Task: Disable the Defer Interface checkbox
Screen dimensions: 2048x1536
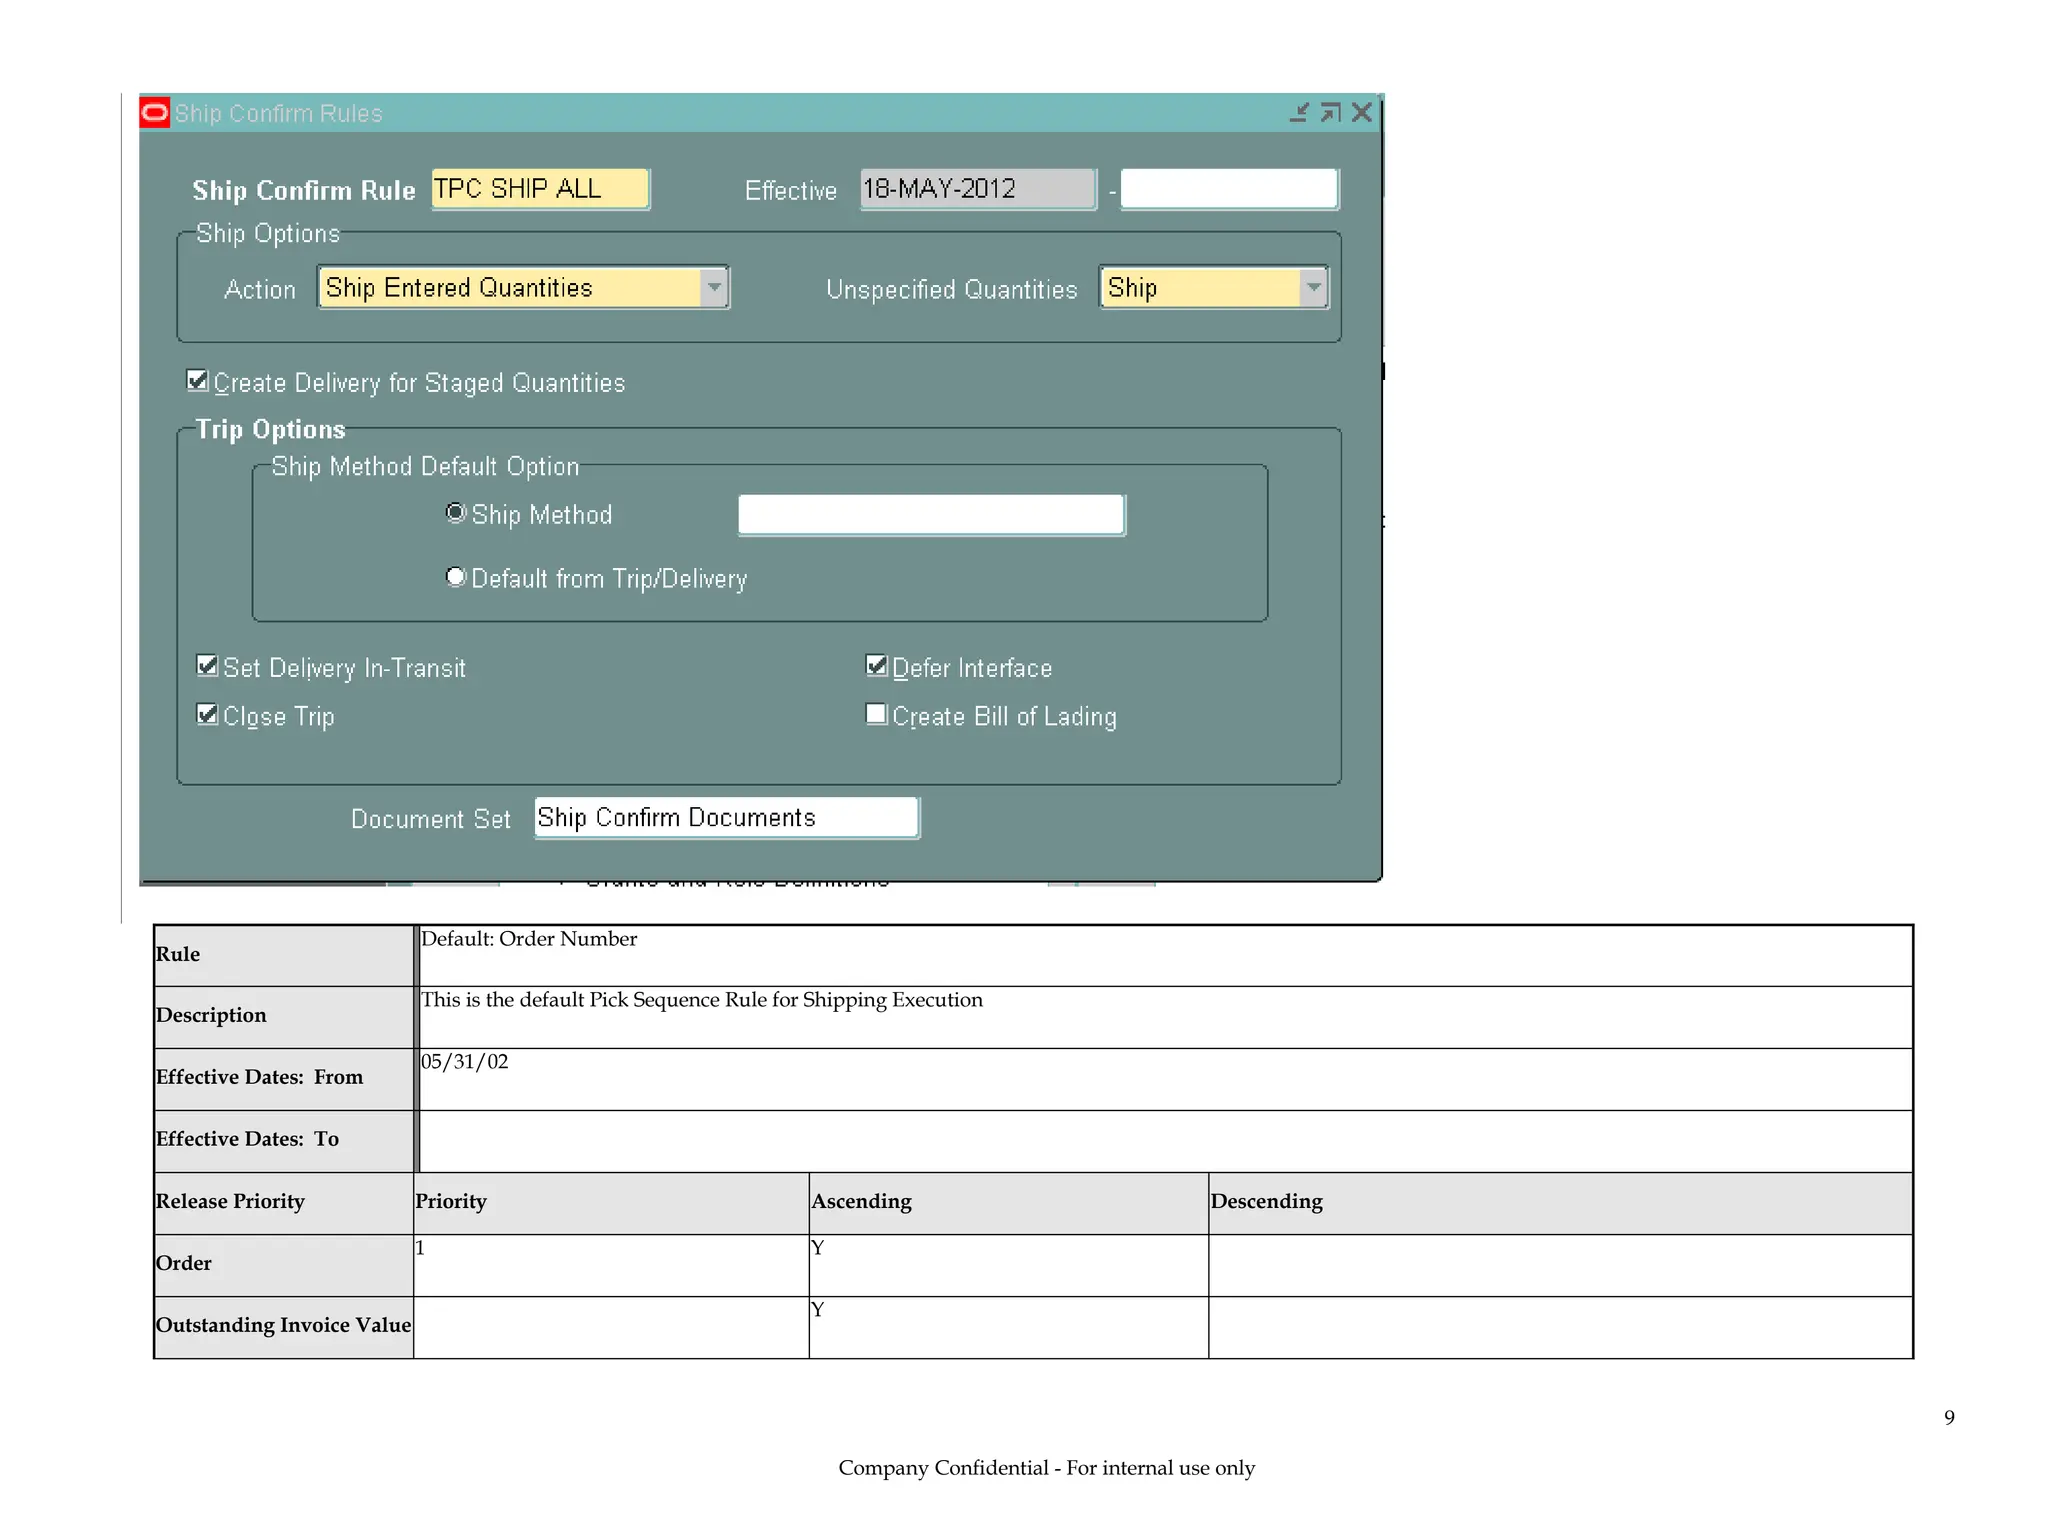Action: click(x=876, y=666)
